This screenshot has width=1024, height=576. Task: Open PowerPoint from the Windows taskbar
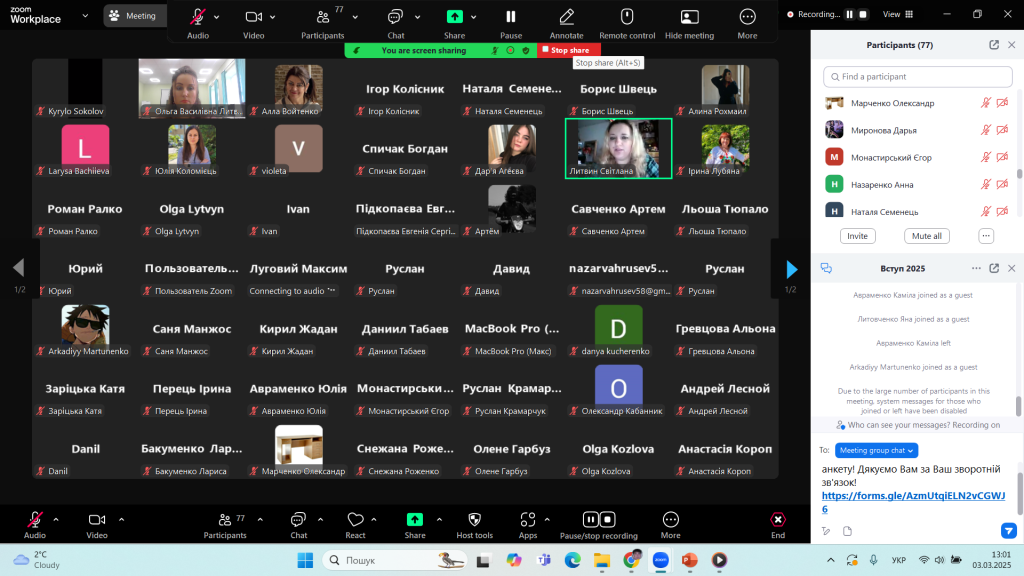pos(690,560)
